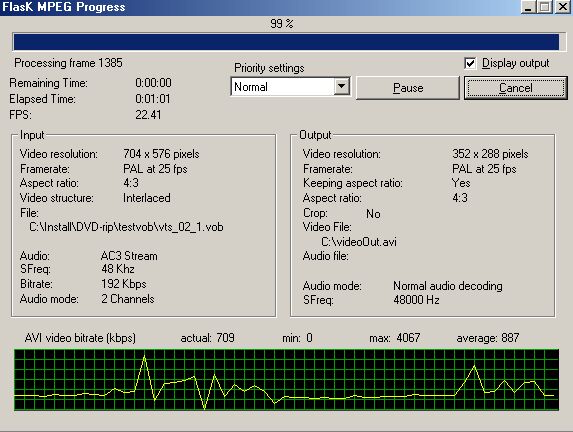The width and height of the screenshot is (573, 432).
Task: Click the Output group box heading
Action: click(x=315, y=135)
